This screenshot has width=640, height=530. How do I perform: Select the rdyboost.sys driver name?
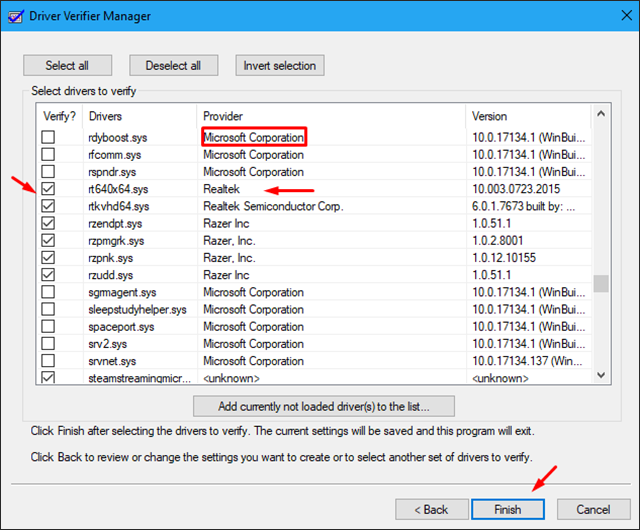[118, 138]
